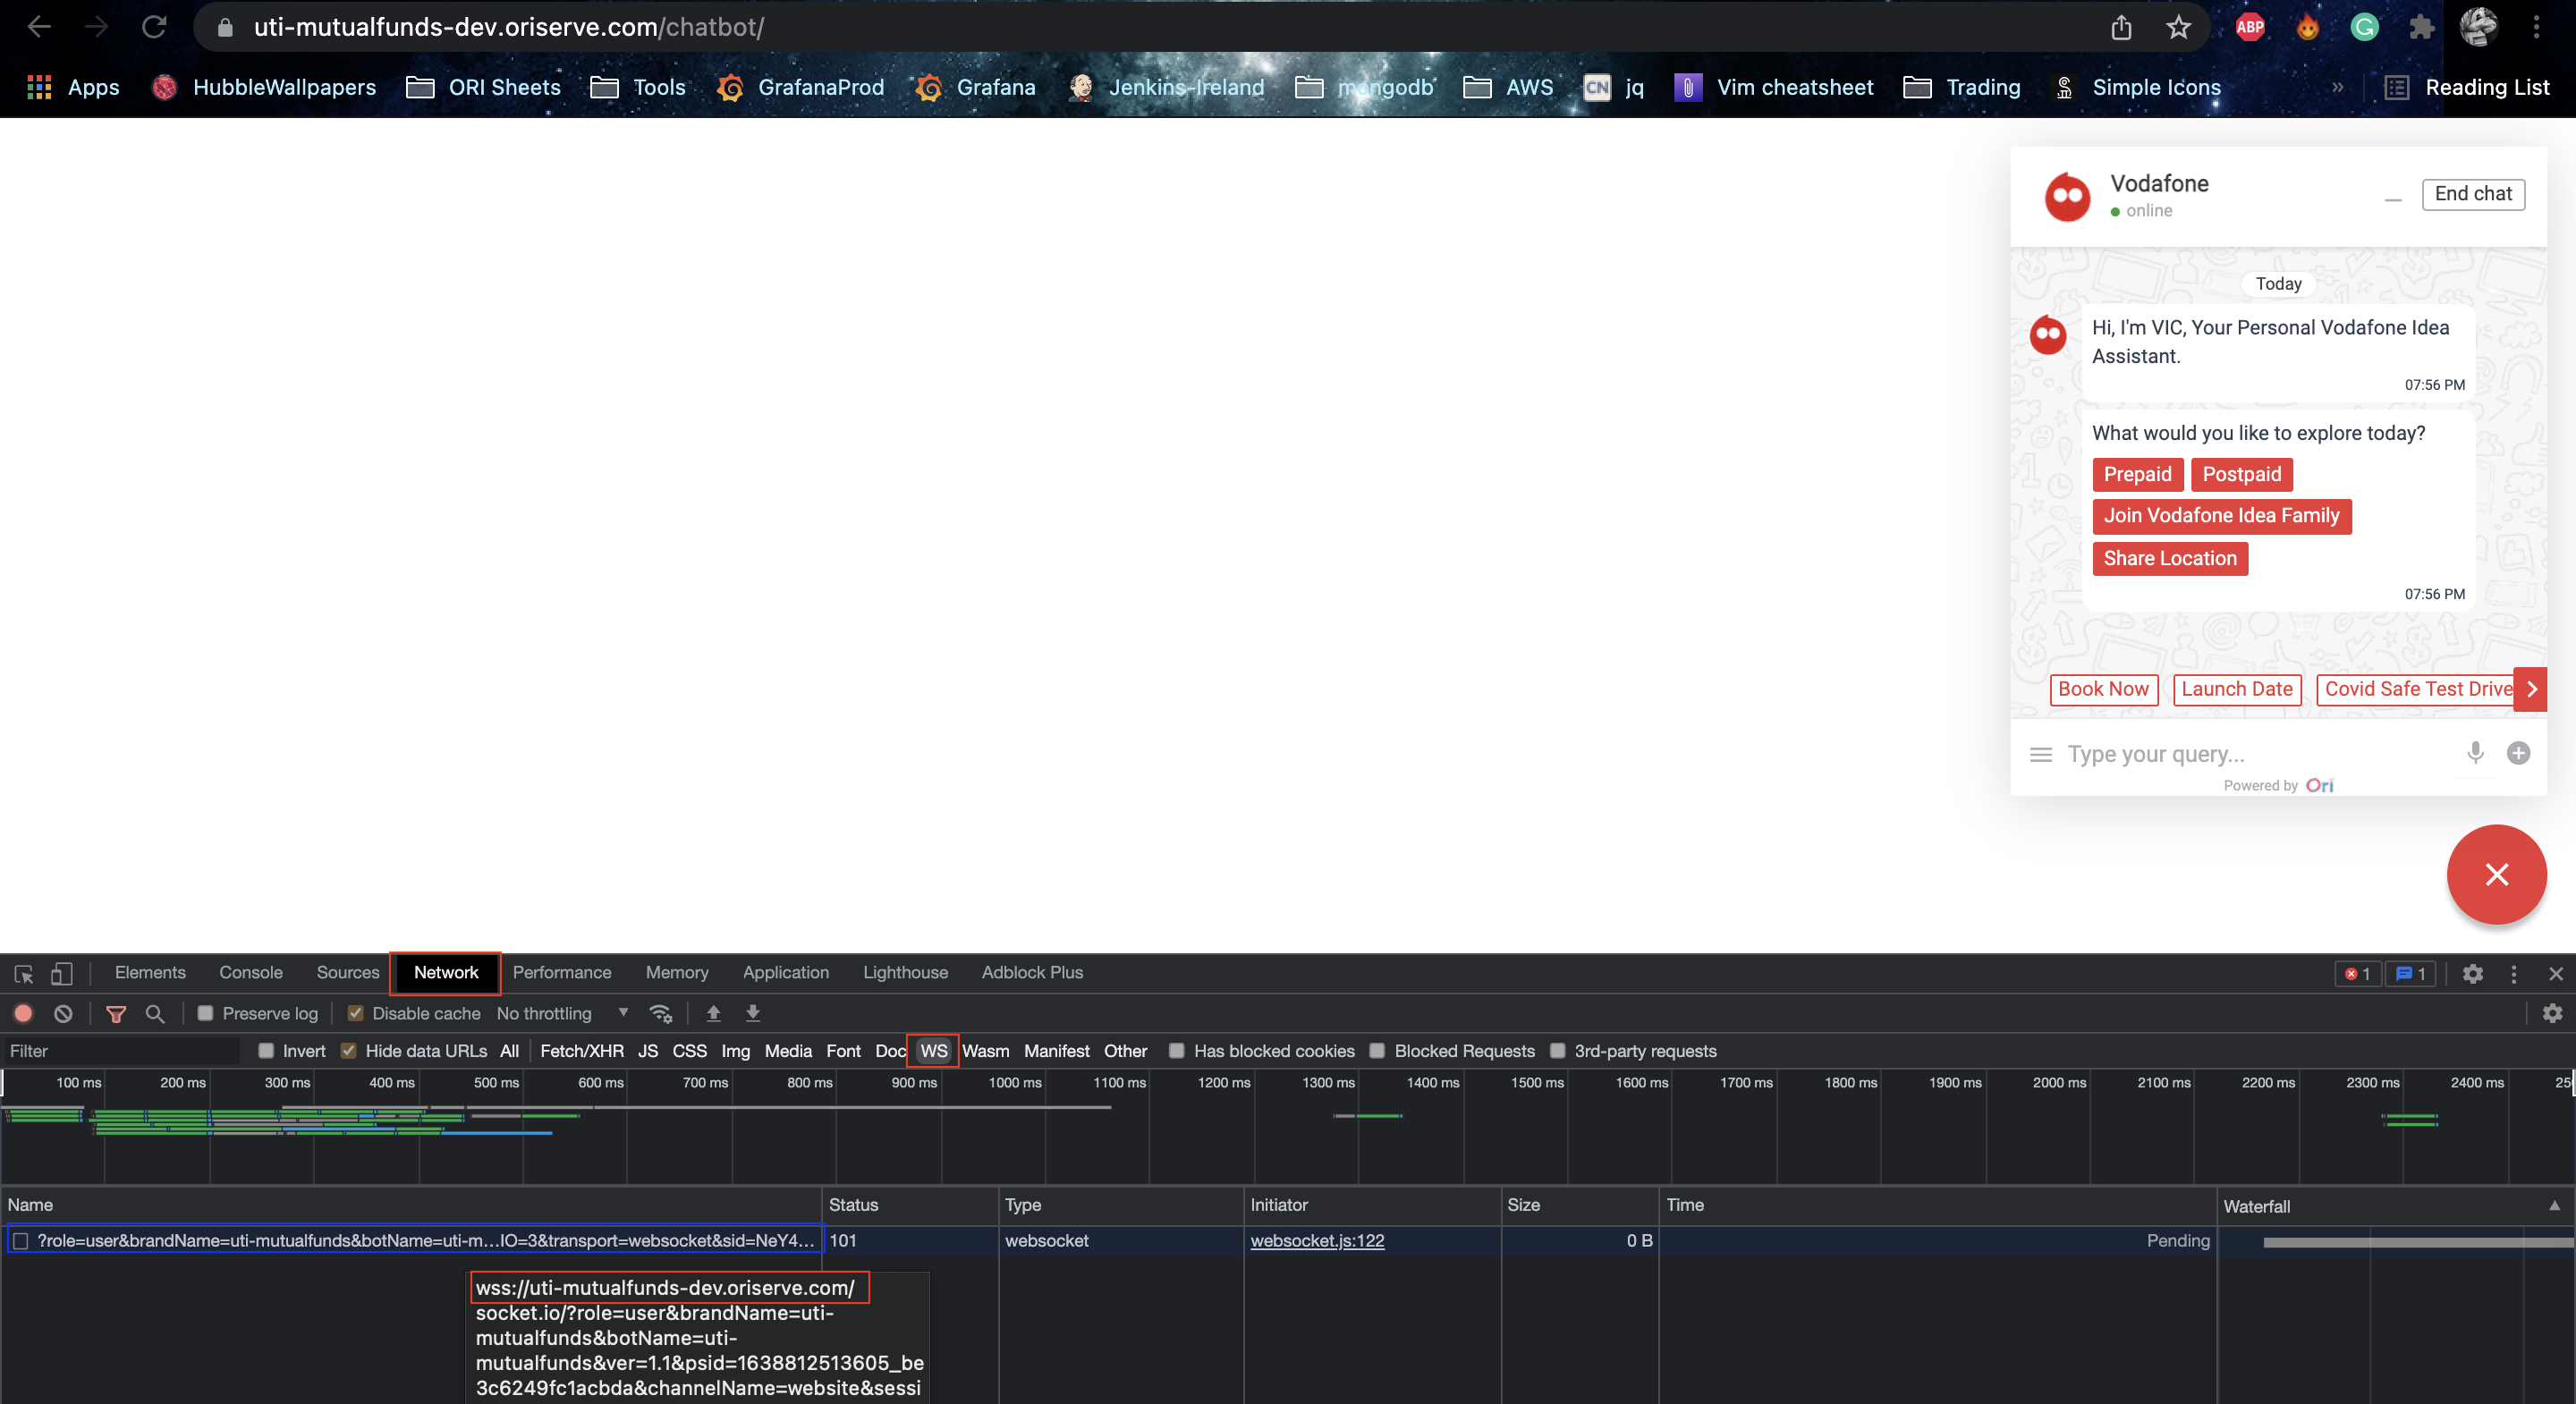This screenshot has width=2576, height=1404.
Task: Click the record network log button
Action: (x=23, y=1013)
